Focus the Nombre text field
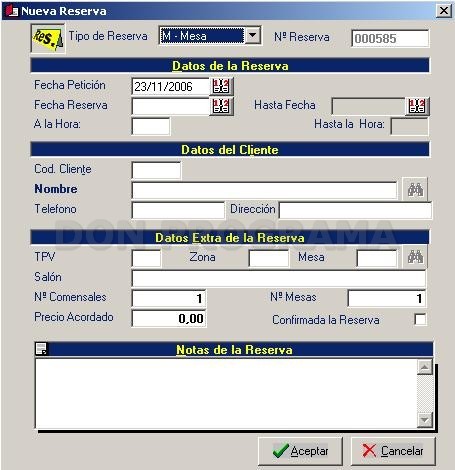 264,190
